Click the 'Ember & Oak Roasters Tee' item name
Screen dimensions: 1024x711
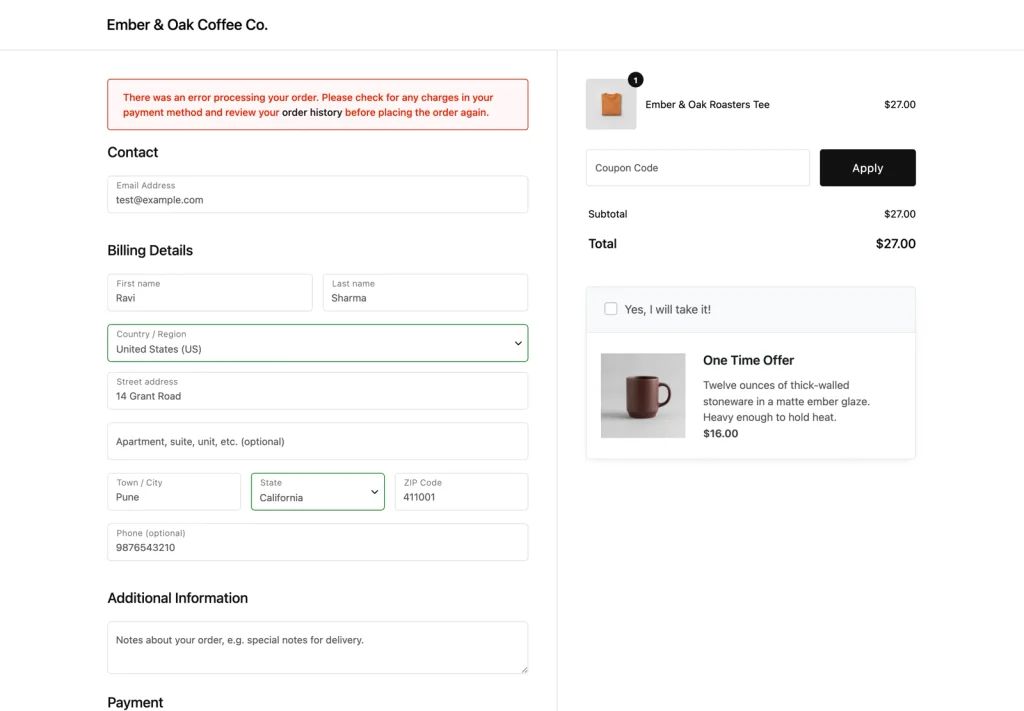click(707, 104)
